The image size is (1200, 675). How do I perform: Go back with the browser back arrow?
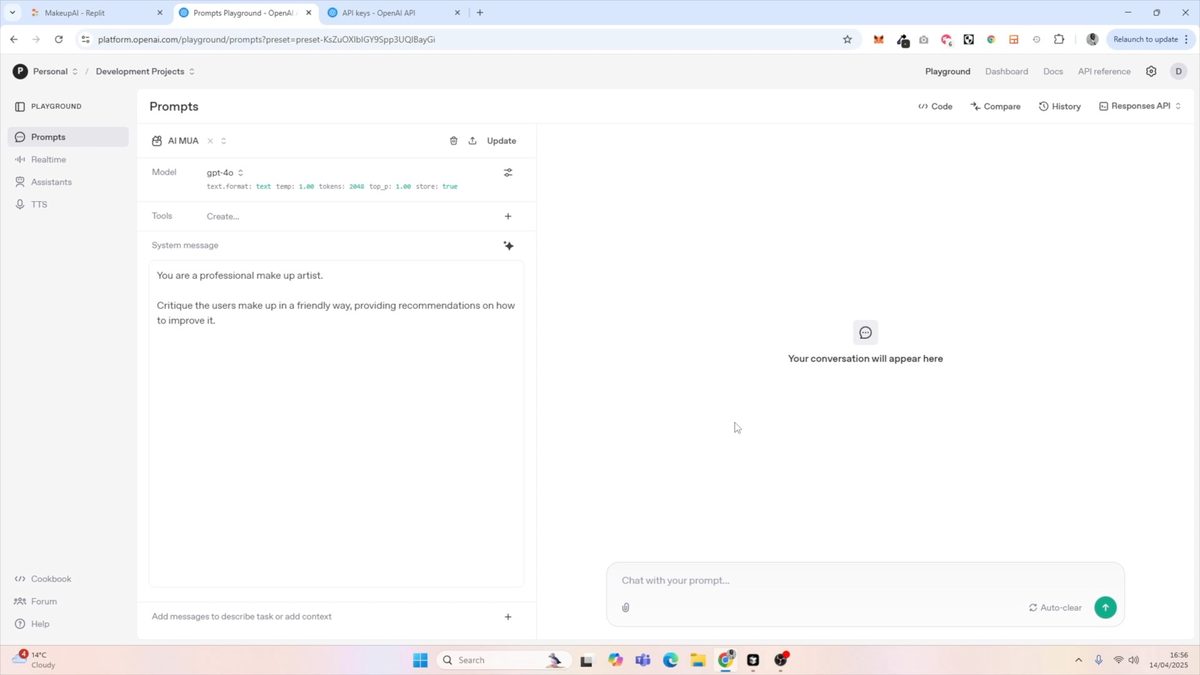tap(14, 40)
